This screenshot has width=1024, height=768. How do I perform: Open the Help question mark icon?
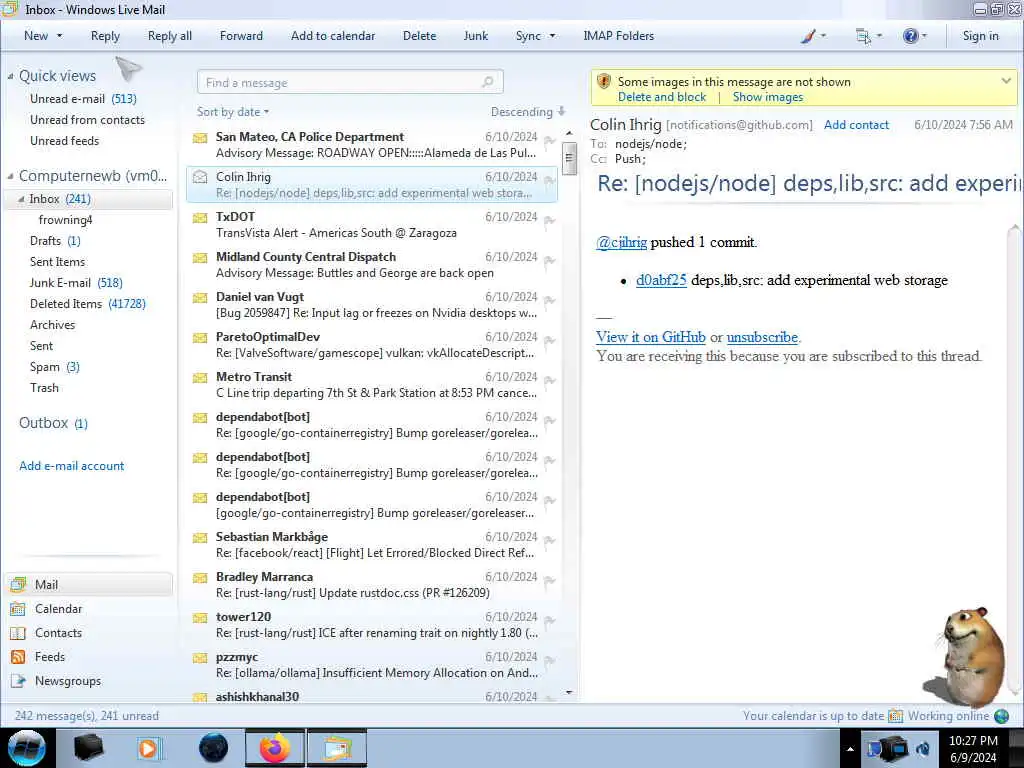tap(910, 36)
